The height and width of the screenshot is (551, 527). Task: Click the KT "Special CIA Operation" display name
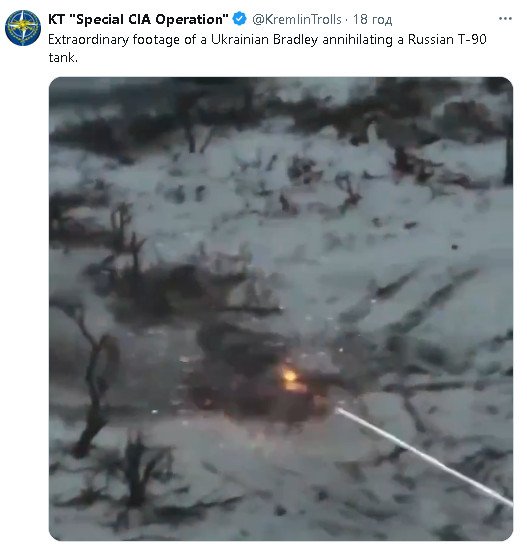coord(138,19)
